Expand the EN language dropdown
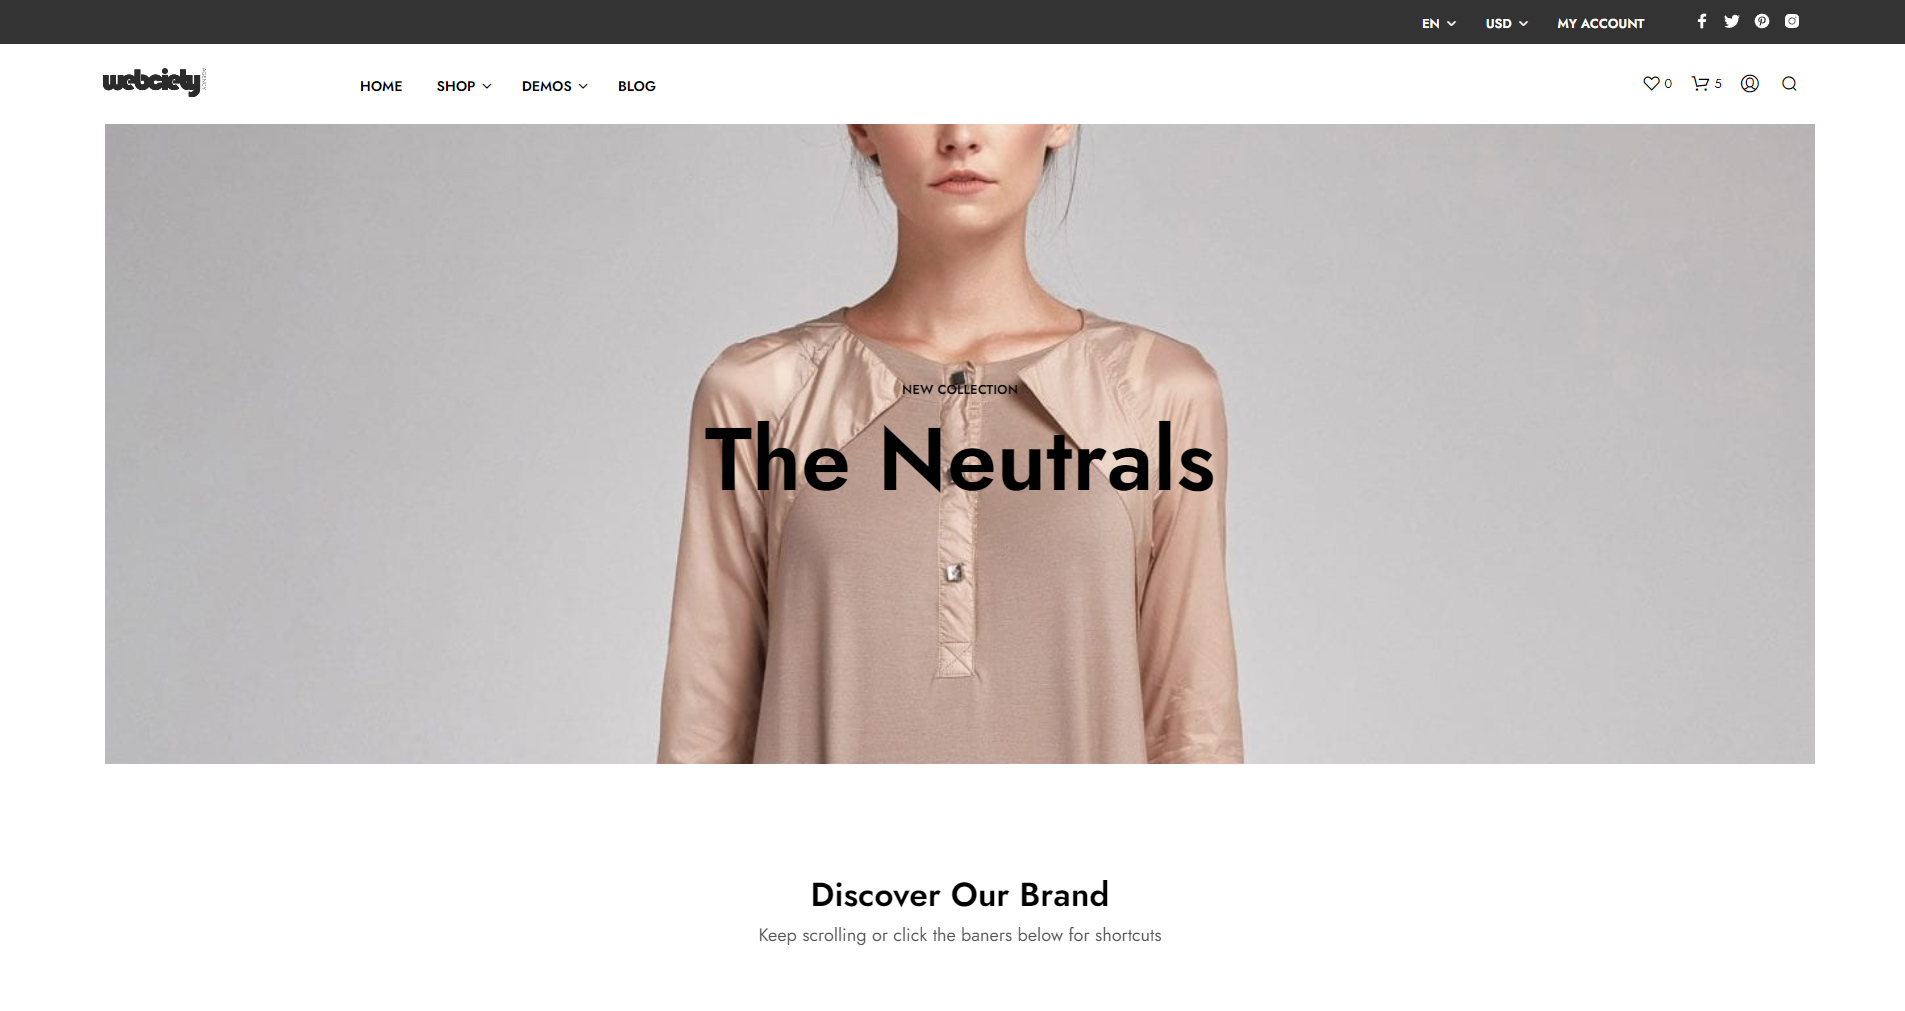Viewport: 1905px width, 1011px height. click(1438, 23)
